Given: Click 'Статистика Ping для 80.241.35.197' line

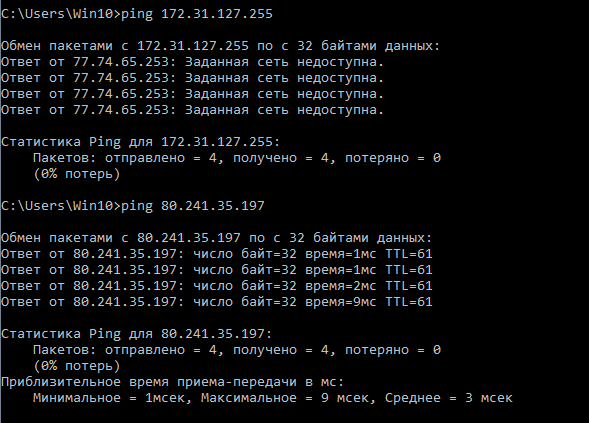Looking at the screenshot, I should 136,334.
